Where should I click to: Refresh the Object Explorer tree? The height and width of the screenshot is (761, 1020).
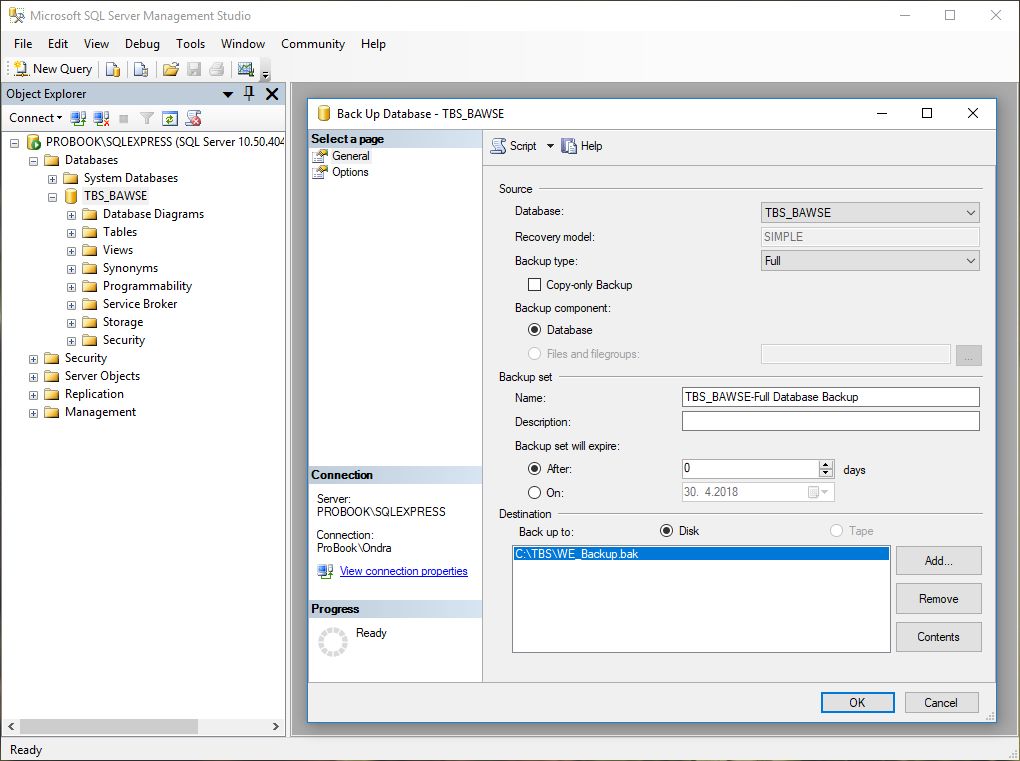tap(170, 118)
